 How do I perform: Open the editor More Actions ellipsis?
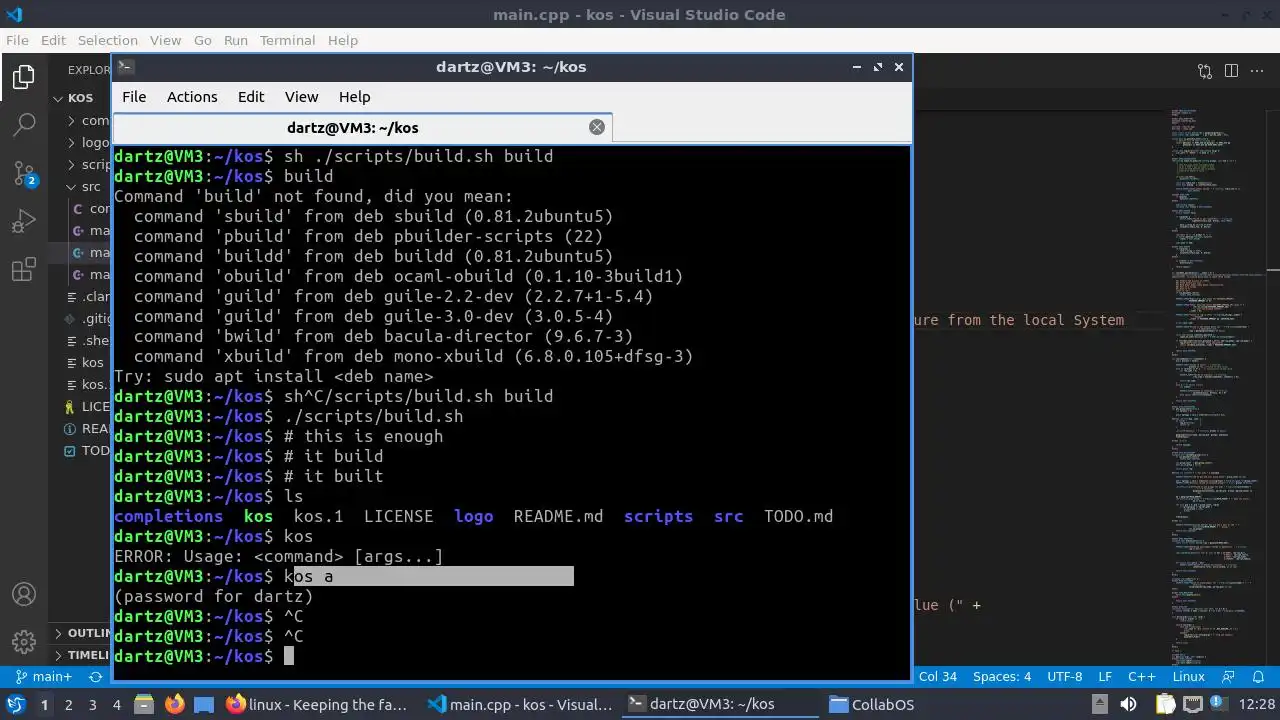coord(1257,70)
